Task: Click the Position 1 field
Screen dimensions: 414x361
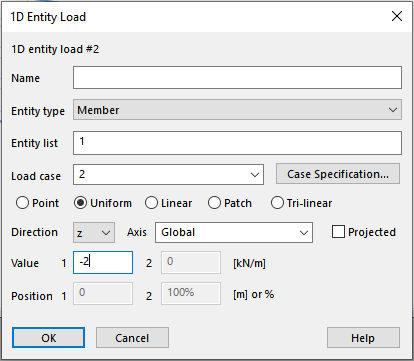Action: tap(103, 294)
